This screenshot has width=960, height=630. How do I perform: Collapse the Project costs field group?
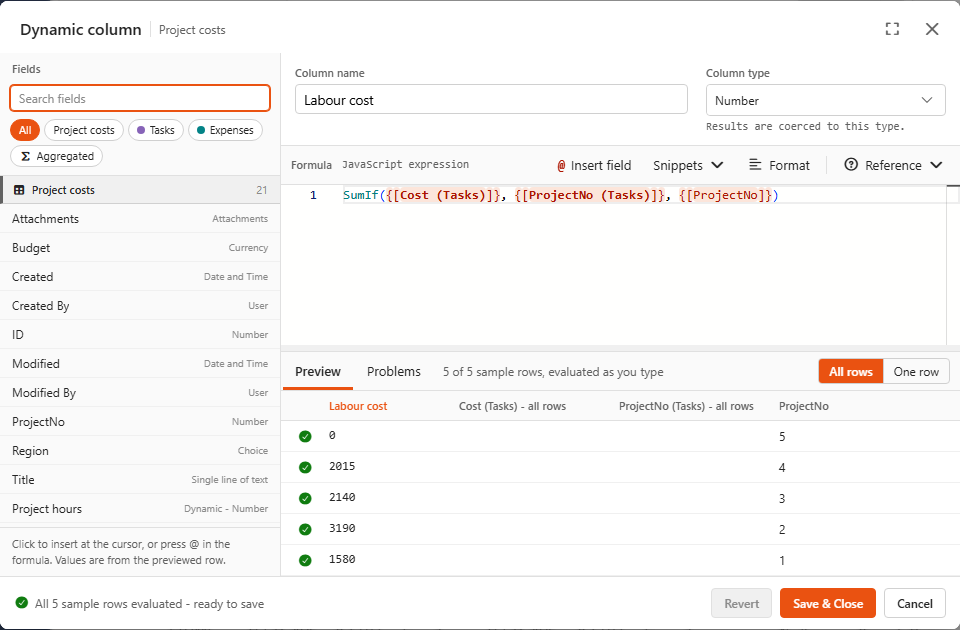[140, 190]
